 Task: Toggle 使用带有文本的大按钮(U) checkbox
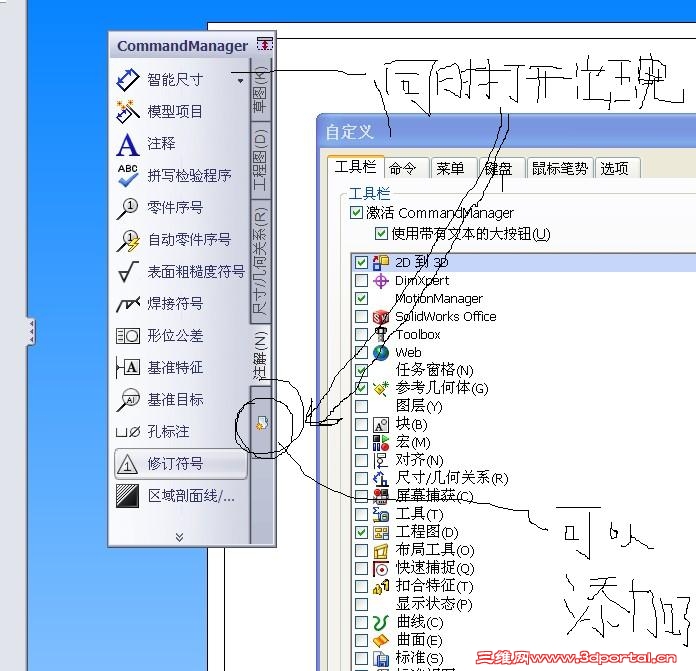pos(381,234)
